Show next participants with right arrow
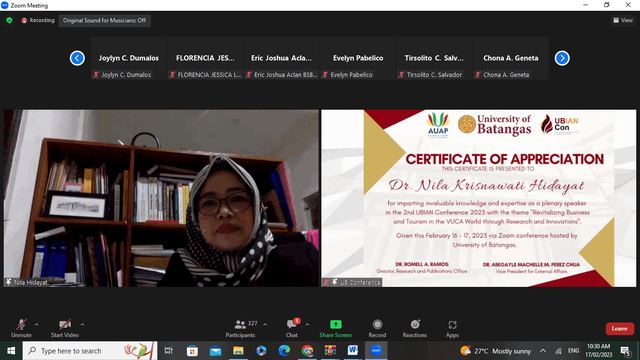Screen dimensions: 640x360 [x=562, y=58]
